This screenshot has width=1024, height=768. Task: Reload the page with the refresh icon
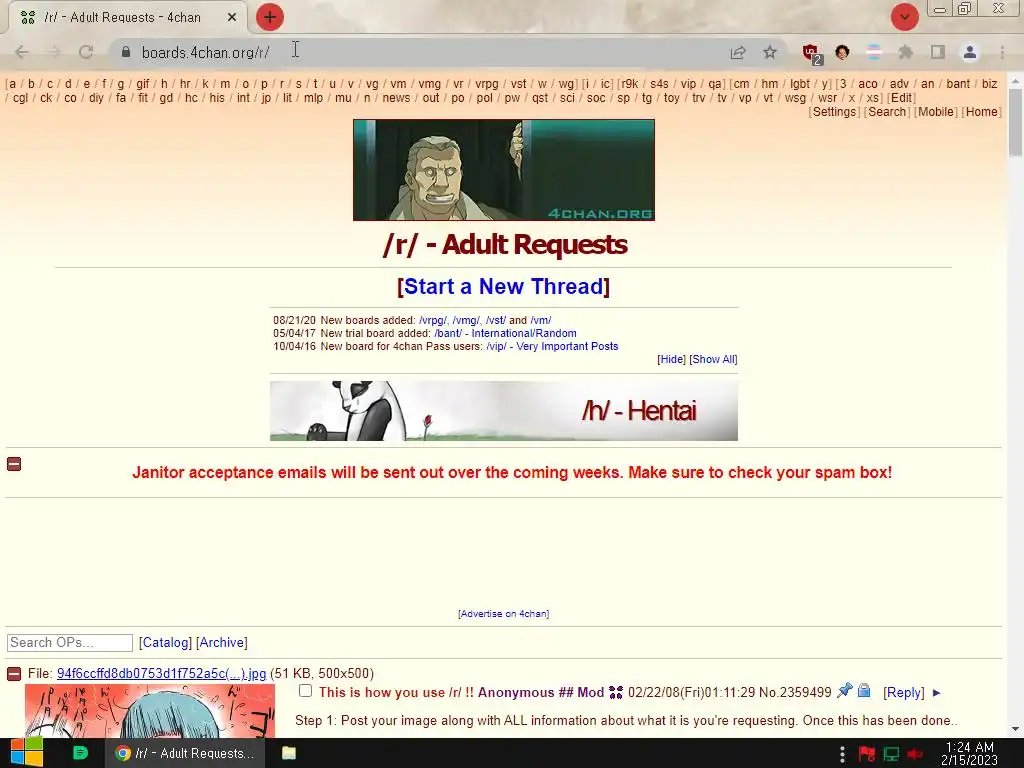[86, 52]
